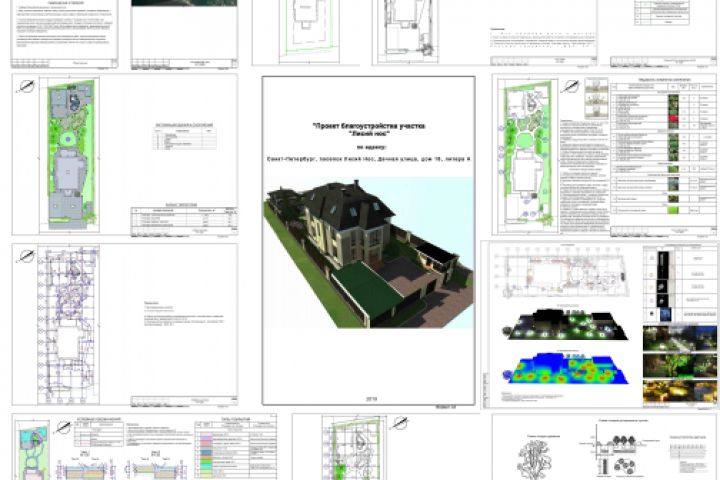
Task: Open the paving sections sheet with the color legend
Action: tap(144, 447)
